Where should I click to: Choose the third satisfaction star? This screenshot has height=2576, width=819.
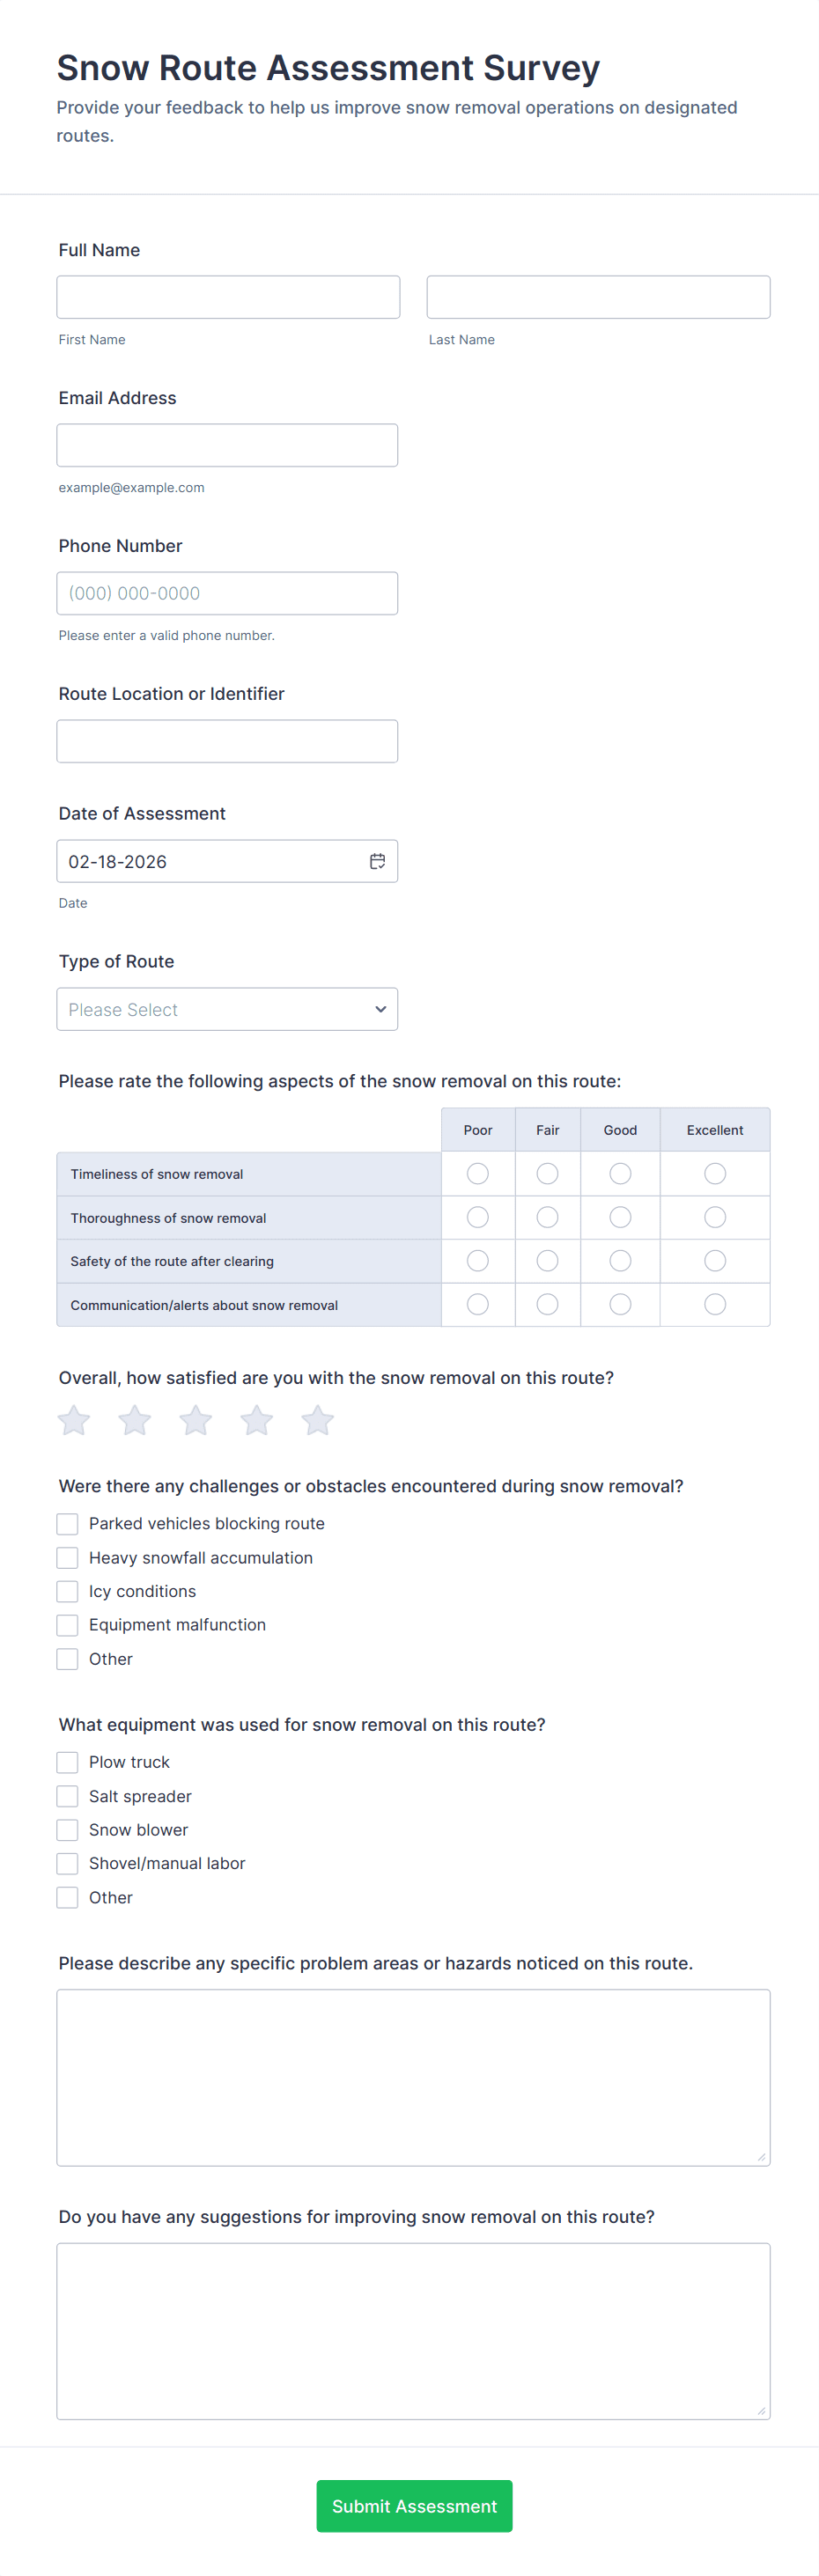click(x=196, y=1420)
